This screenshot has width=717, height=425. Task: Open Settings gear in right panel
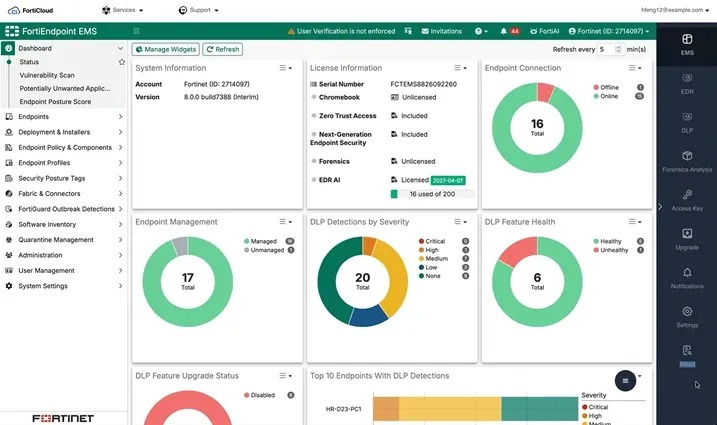[x=687, y=312]
